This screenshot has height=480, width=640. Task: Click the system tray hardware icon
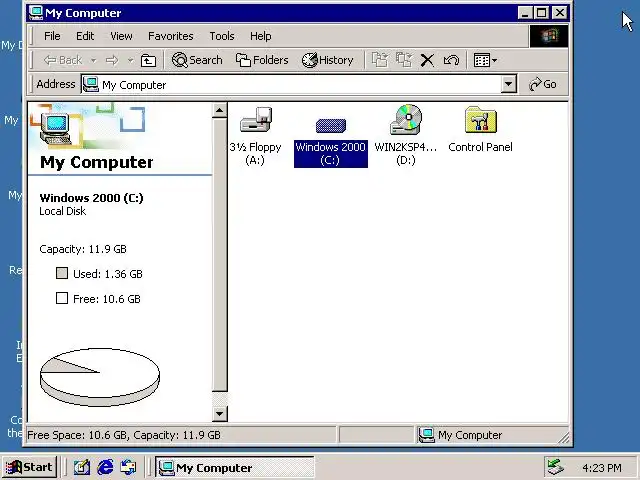(x=556, y=467)
